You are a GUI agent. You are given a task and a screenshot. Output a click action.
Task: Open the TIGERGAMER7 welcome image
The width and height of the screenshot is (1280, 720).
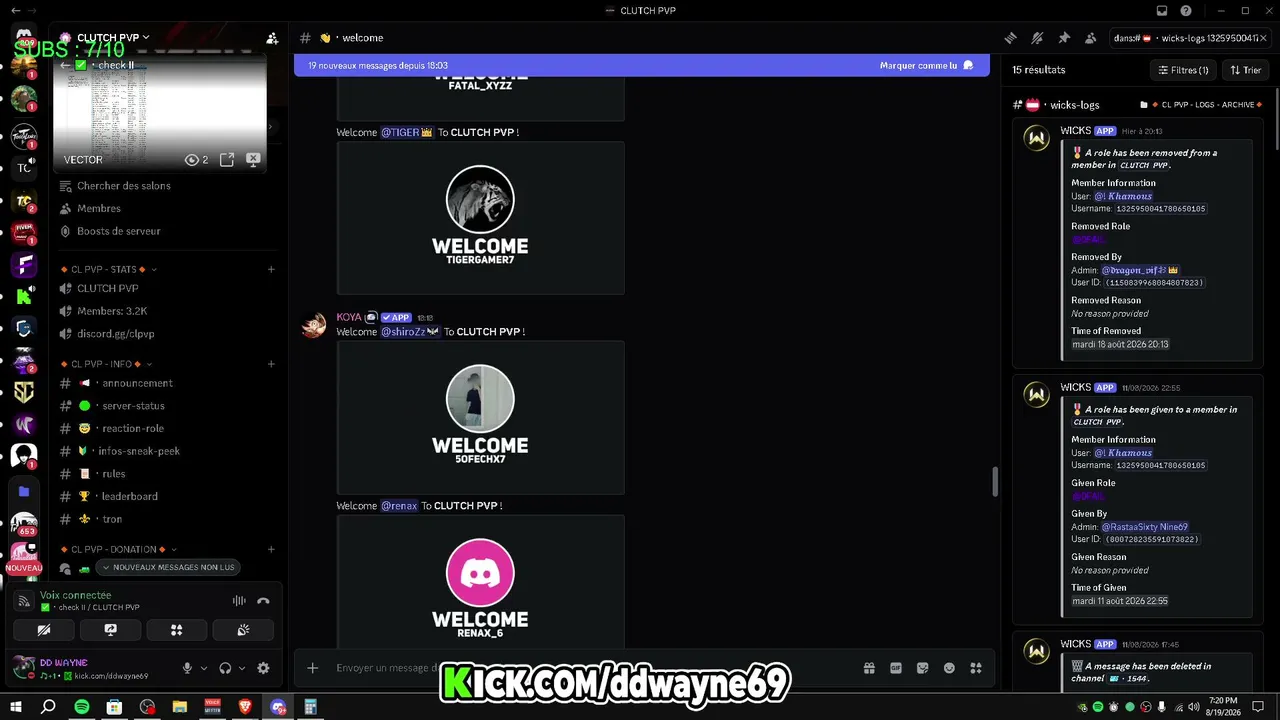[480, 218]
